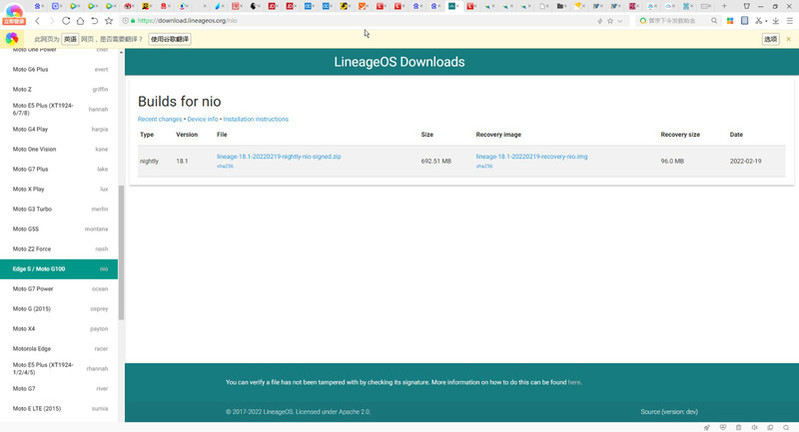Viewport: 799px width, 432px height.
Task: Click the star icon inside the address bar
Action: (610, 21)
